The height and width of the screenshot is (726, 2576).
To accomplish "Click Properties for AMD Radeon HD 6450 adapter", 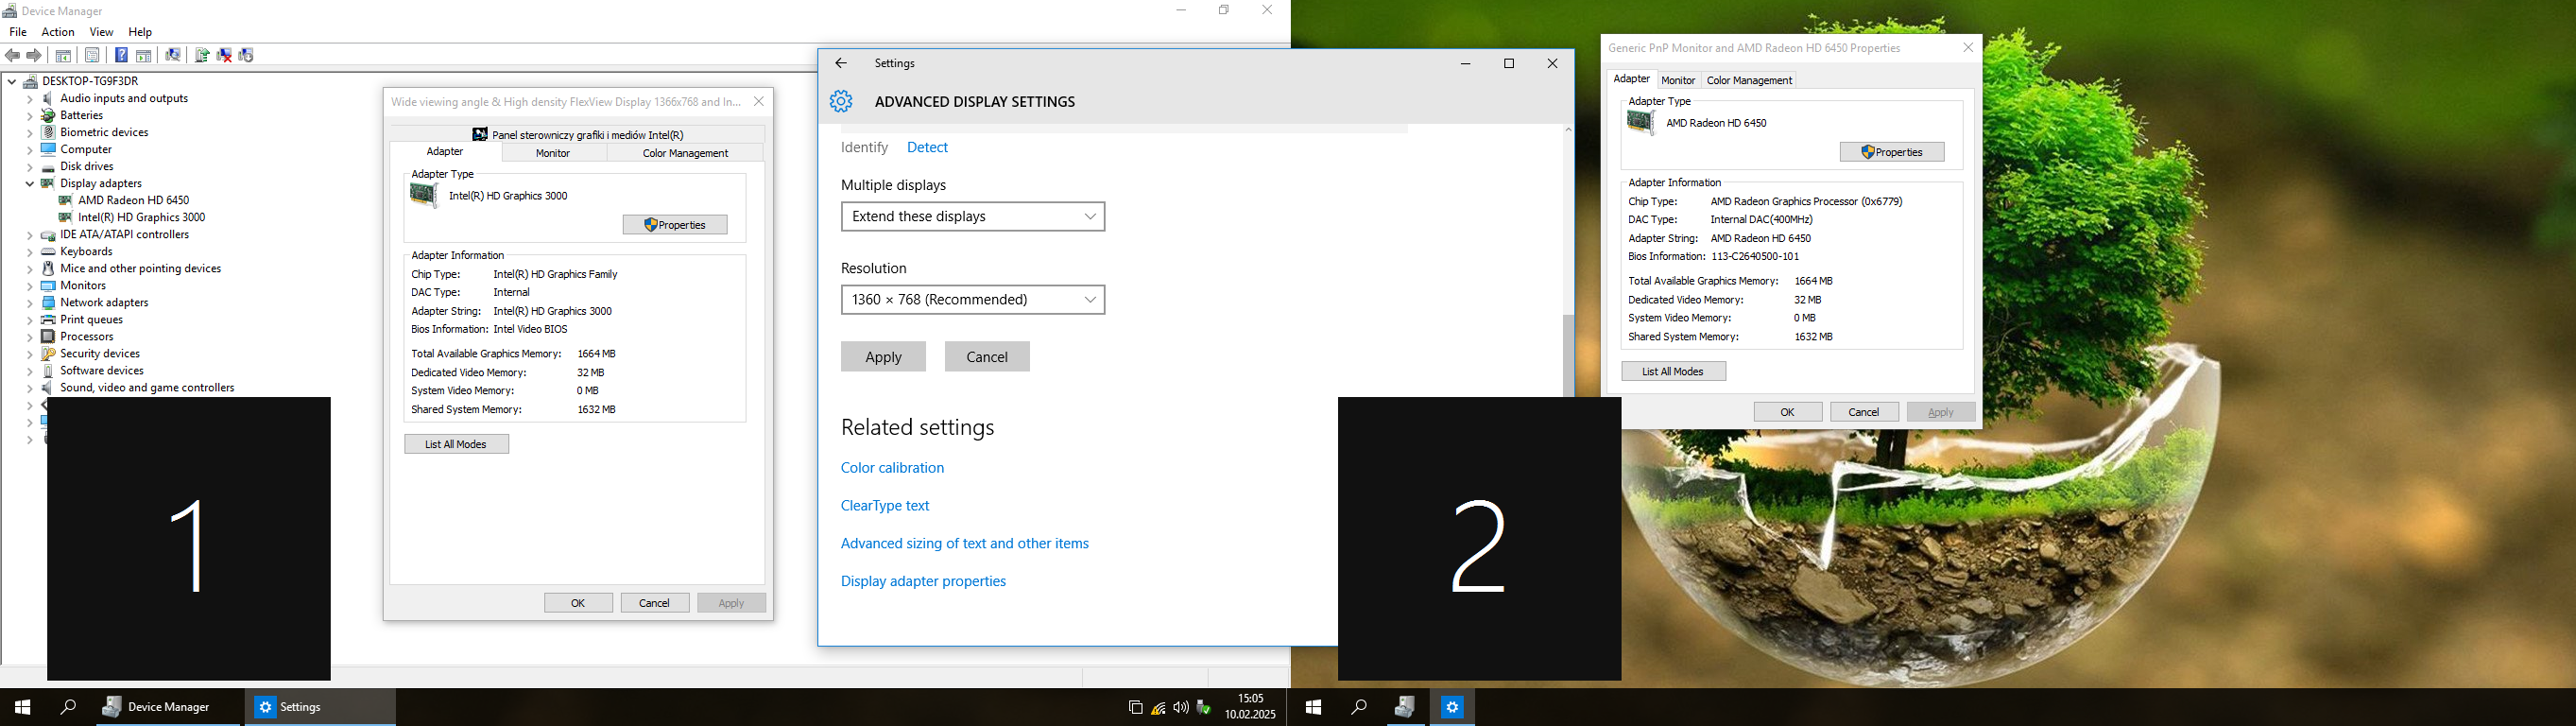I will [1892, 152].
